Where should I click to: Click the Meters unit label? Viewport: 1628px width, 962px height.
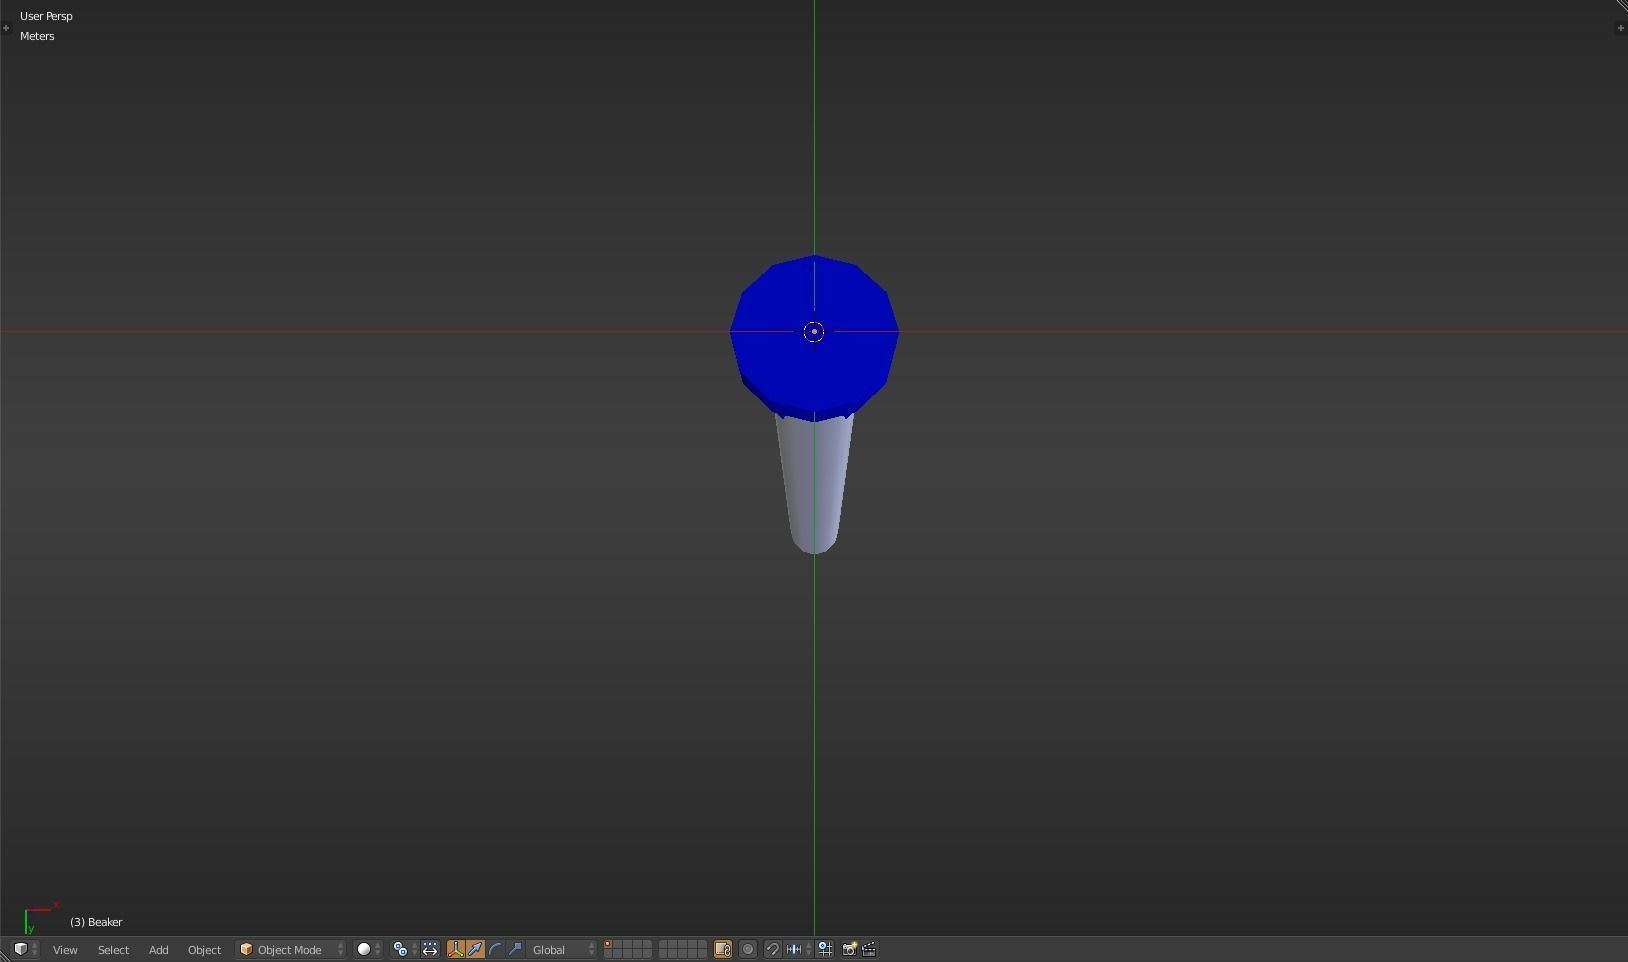click(x=37, y=36)
